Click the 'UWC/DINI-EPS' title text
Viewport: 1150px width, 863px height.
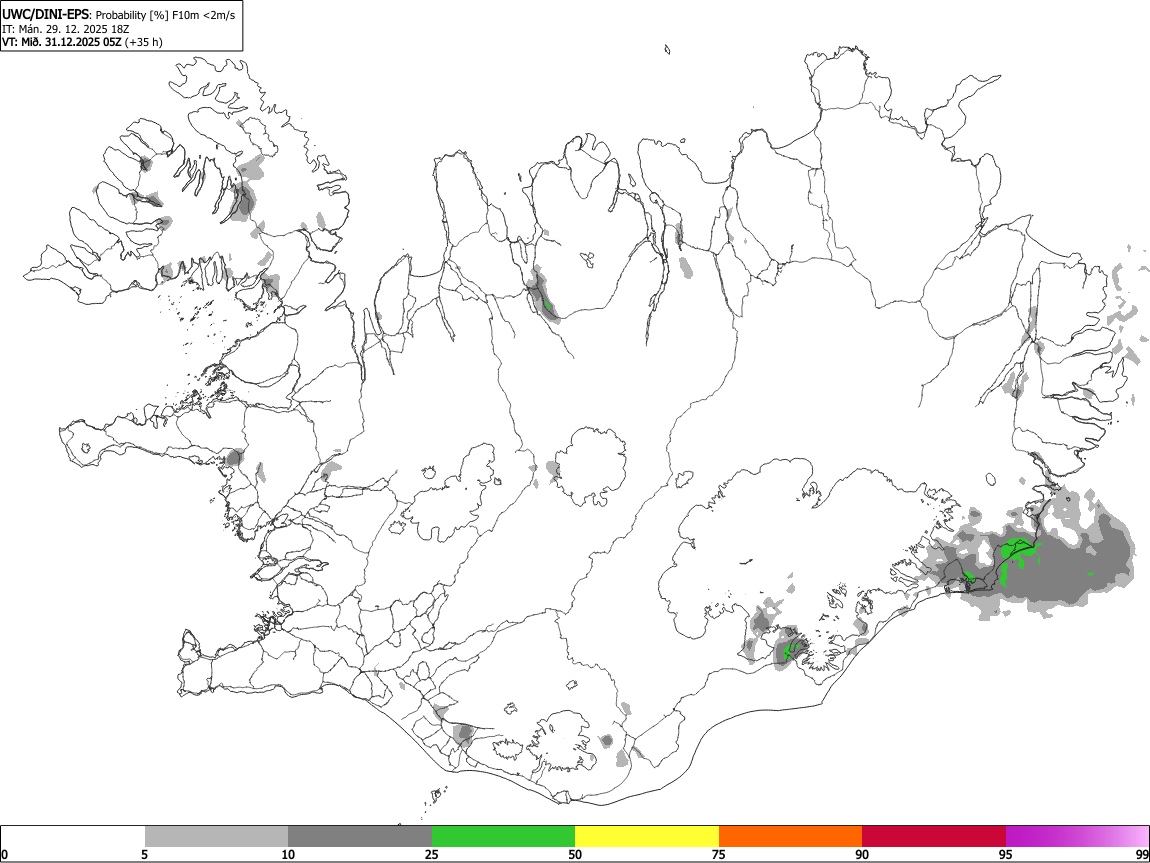[x=46, y=15]
